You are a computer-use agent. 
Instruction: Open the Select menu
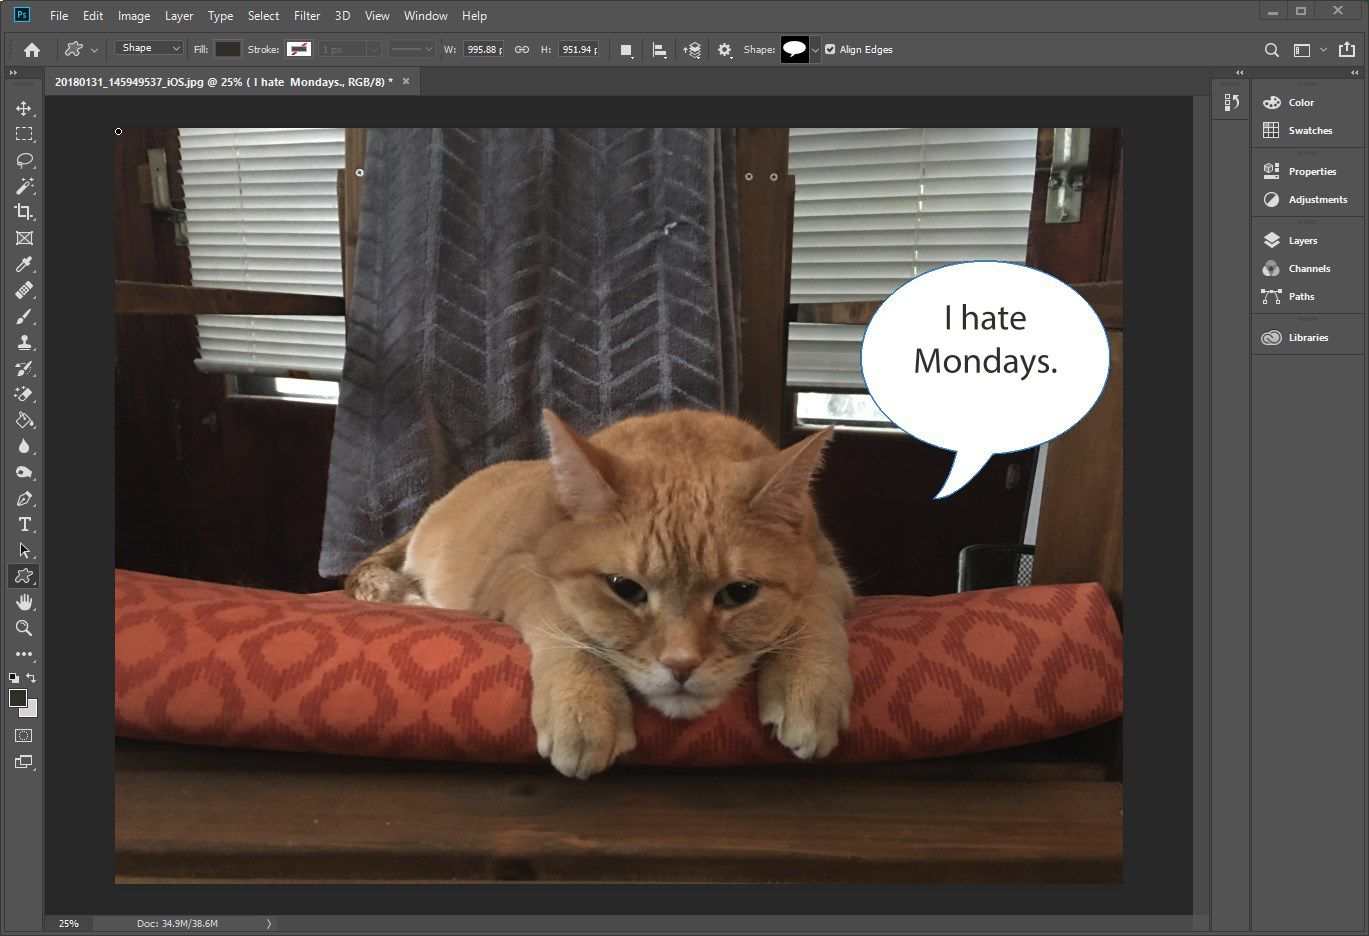pyautogui.click(x=263, y=16)
